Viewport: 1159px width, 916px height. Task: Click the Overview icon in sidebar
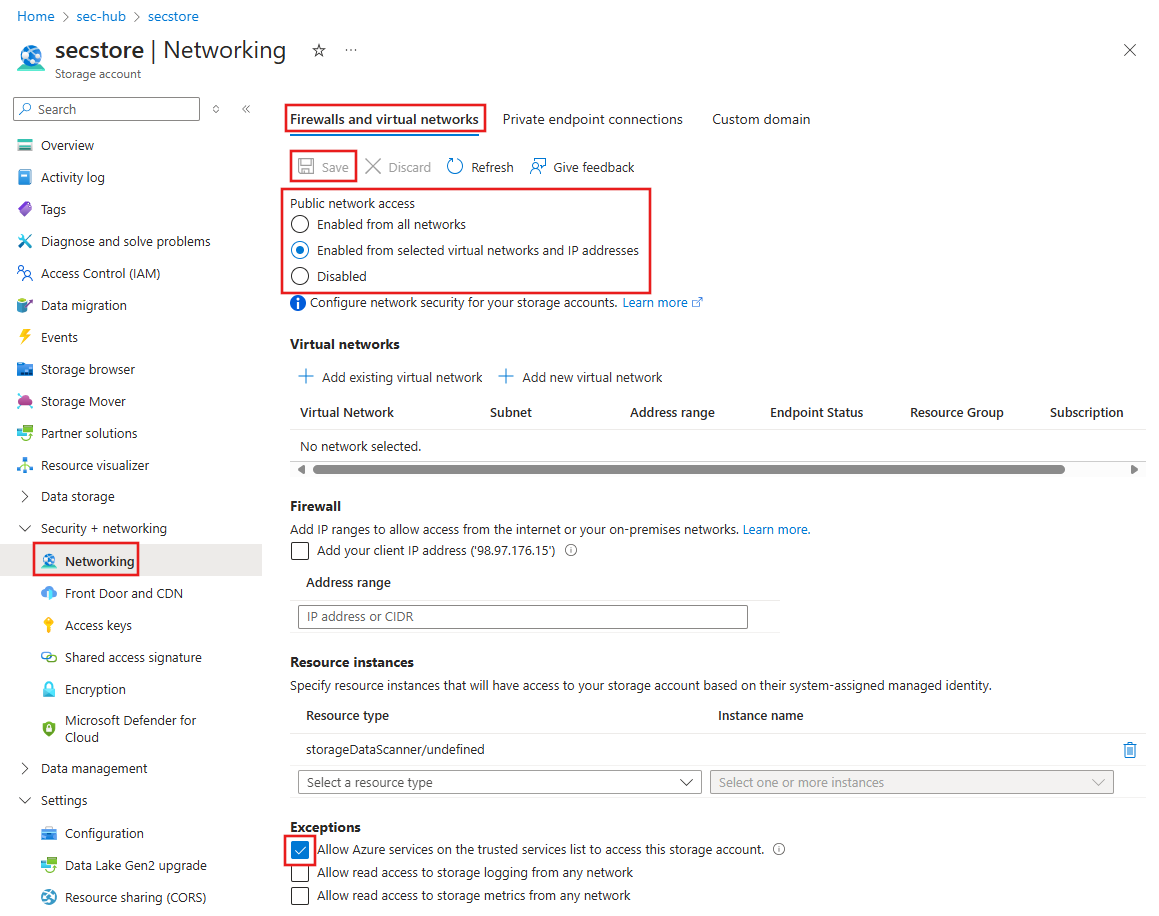[x=25, y=146]
